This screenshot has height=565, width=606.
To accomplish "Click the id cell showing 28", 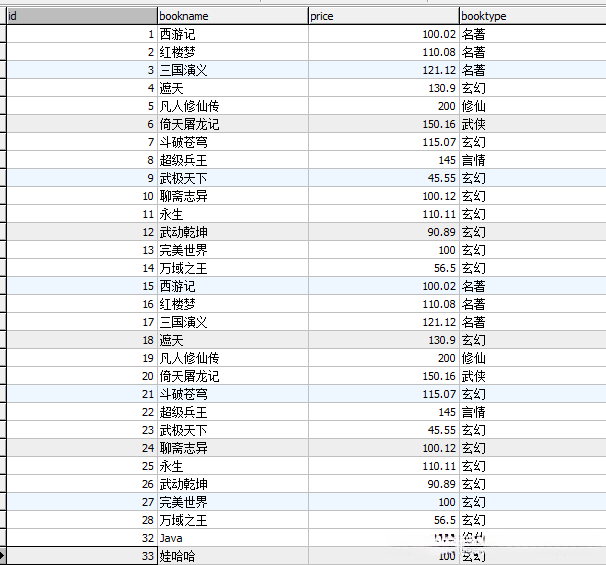I will (82, 520).
